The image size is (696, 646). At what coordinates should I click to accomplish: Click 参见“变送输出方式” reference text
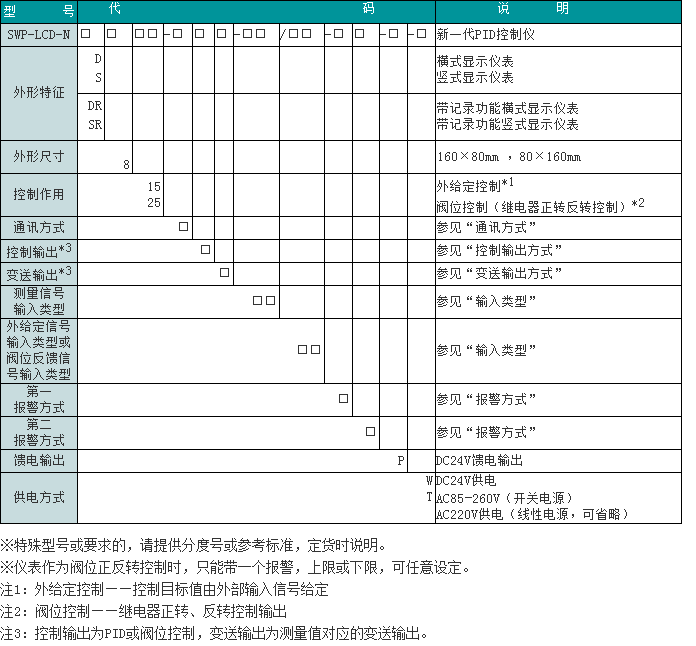[499, 273]
